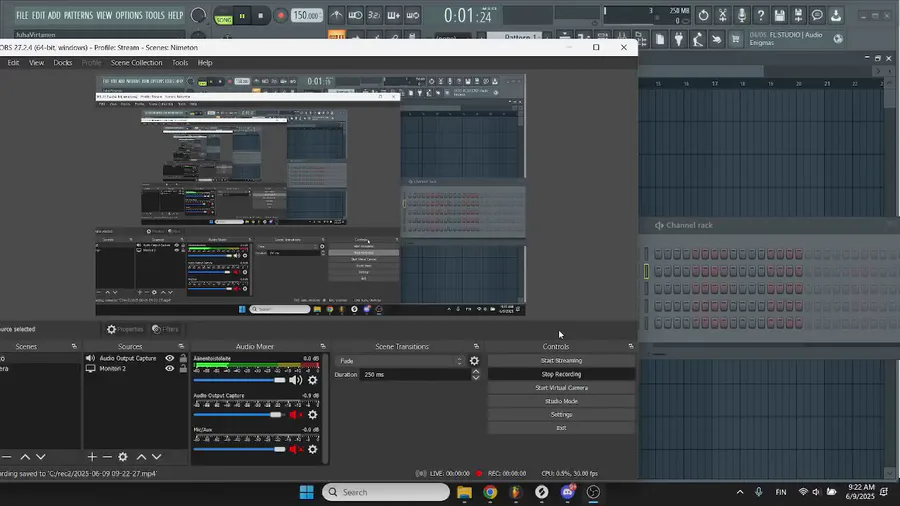
Task: Move source down in Sources list
Action: (x=156, y=457)
